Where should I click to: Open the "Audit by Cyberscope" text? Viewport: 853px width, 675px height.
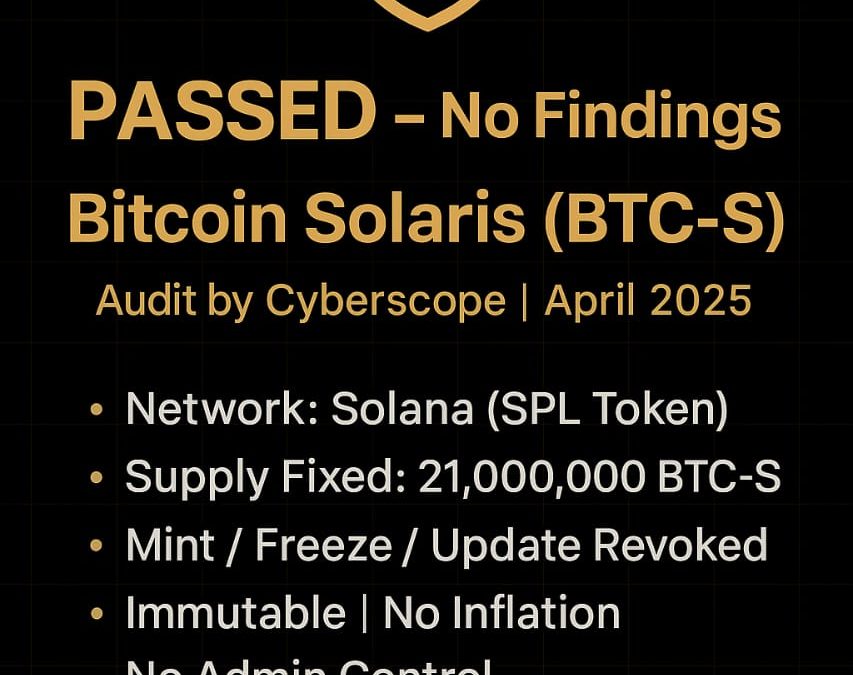pyautogui.click(x=300, y=299)
